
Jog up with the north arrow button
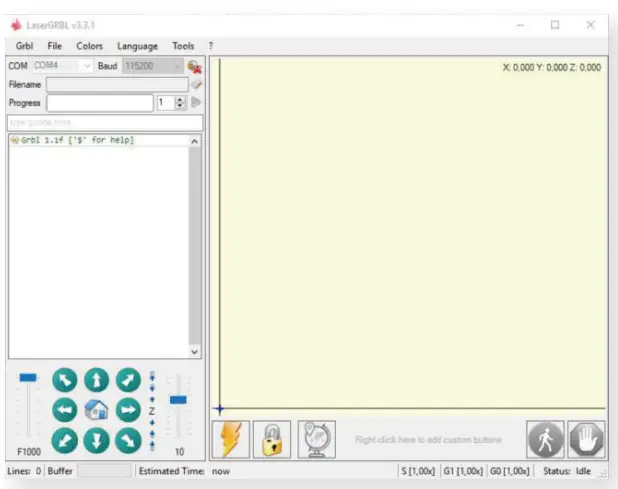click(x=97, y=380)
